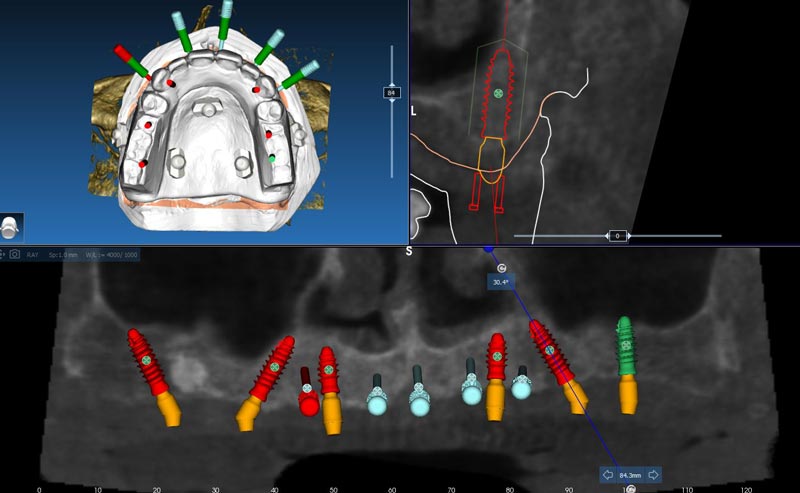This screenshot has height=493, width=800.
Task: Click the vertical slider handle showing 84
Action: tap(391, 92)
